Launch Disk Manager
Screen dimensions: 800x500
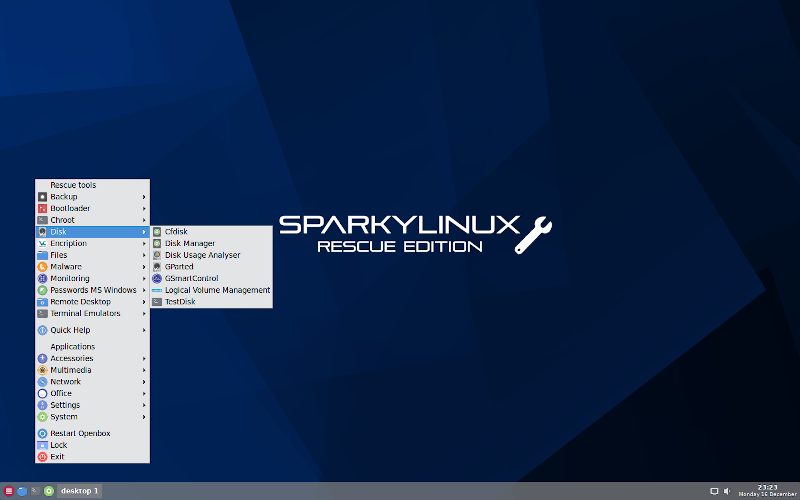coord(211,243)
